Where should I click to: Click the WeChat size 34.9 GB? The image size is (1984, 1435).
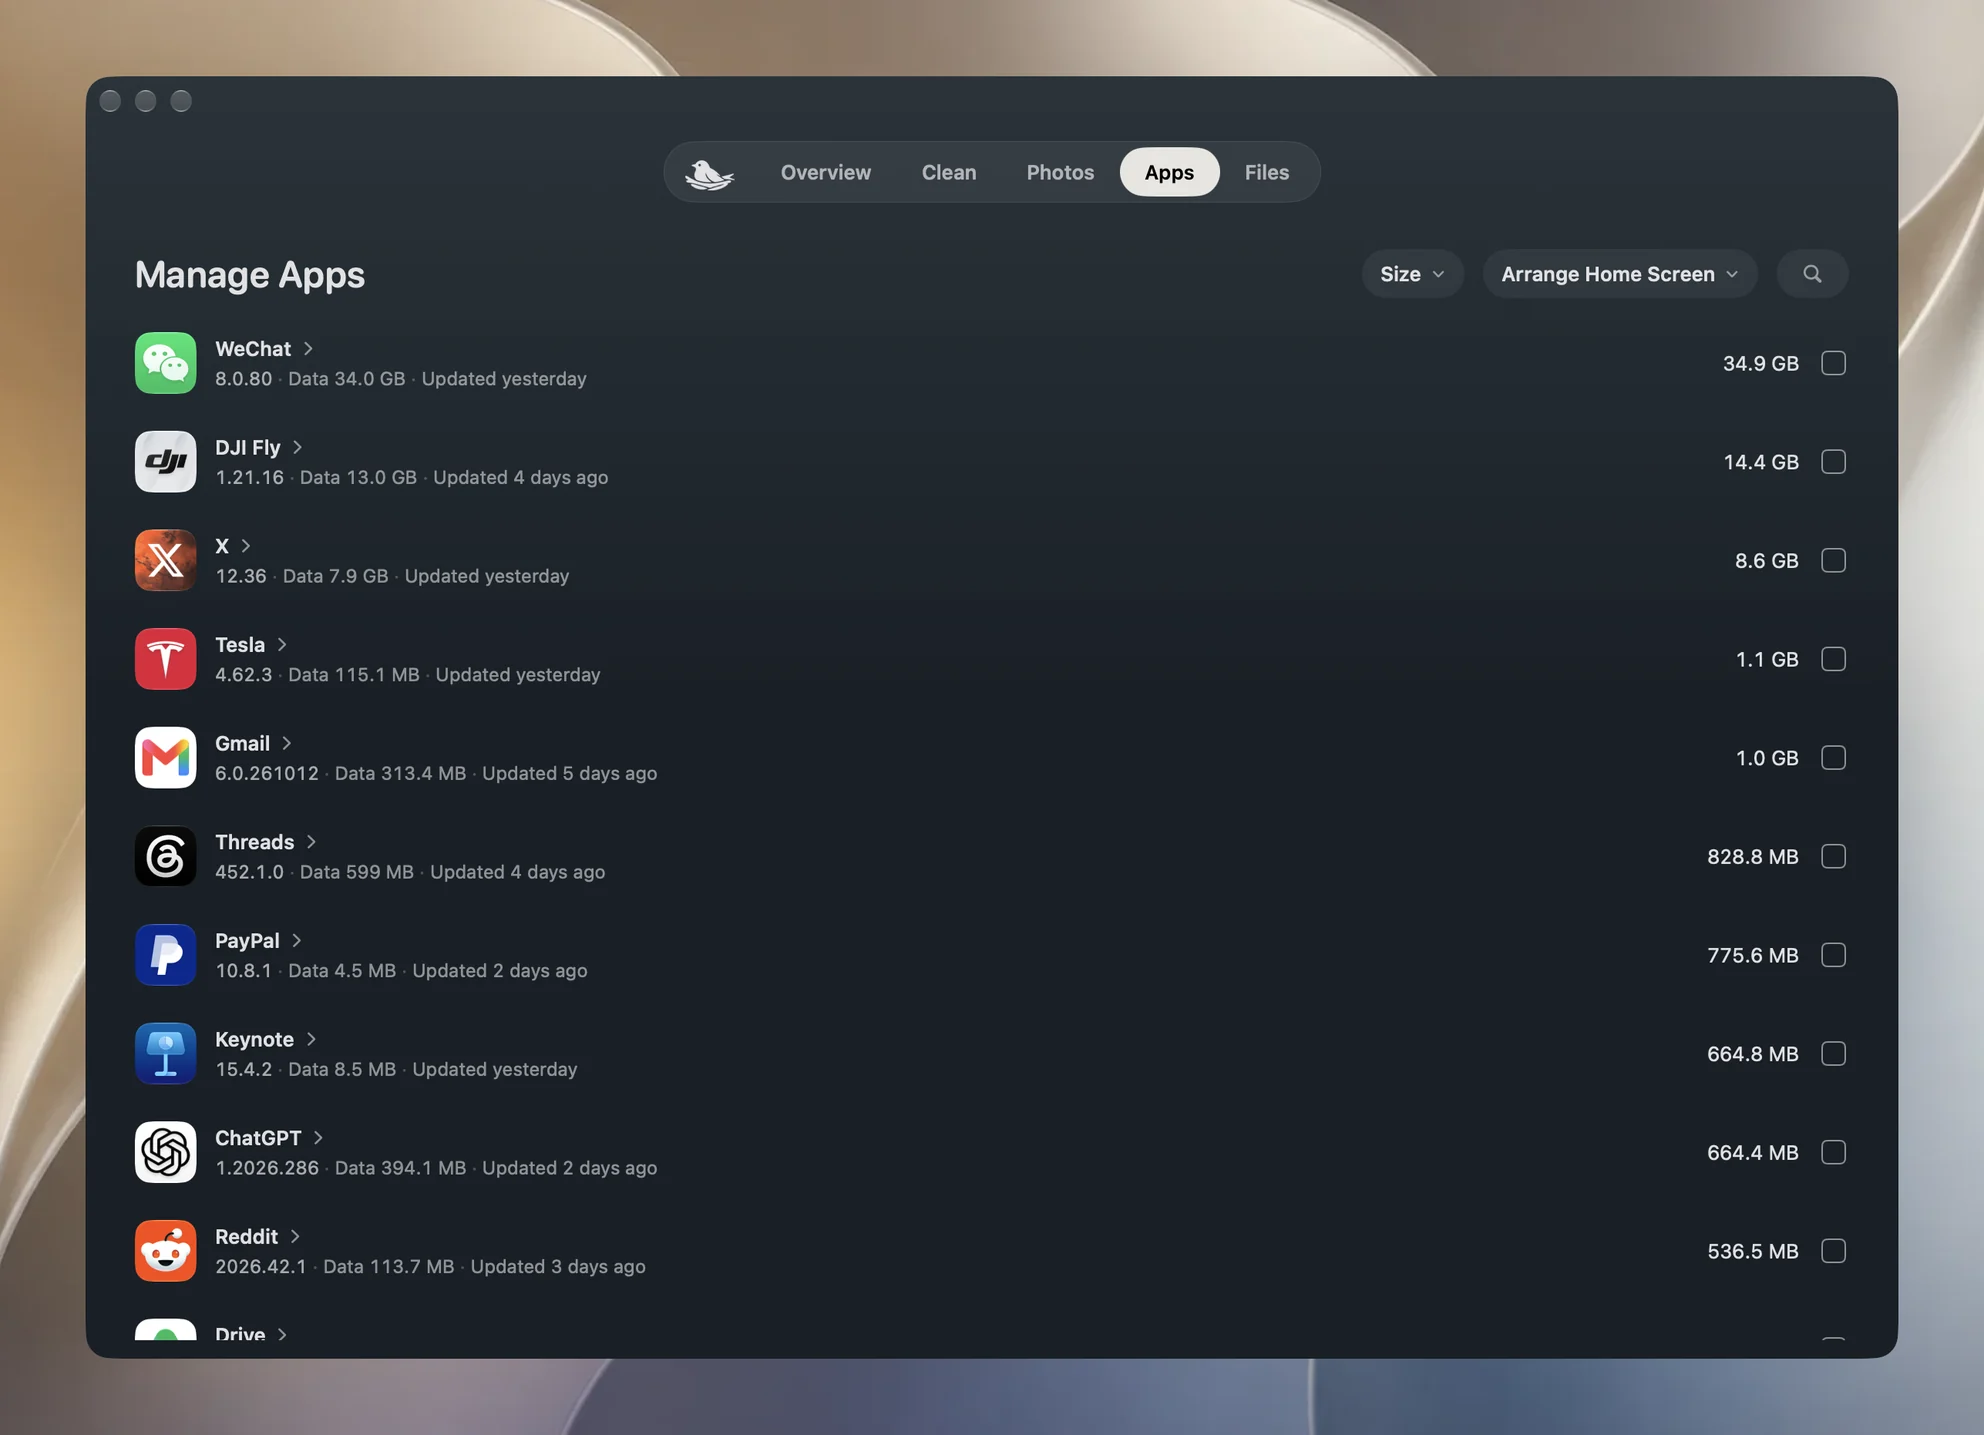[1760, 363]
